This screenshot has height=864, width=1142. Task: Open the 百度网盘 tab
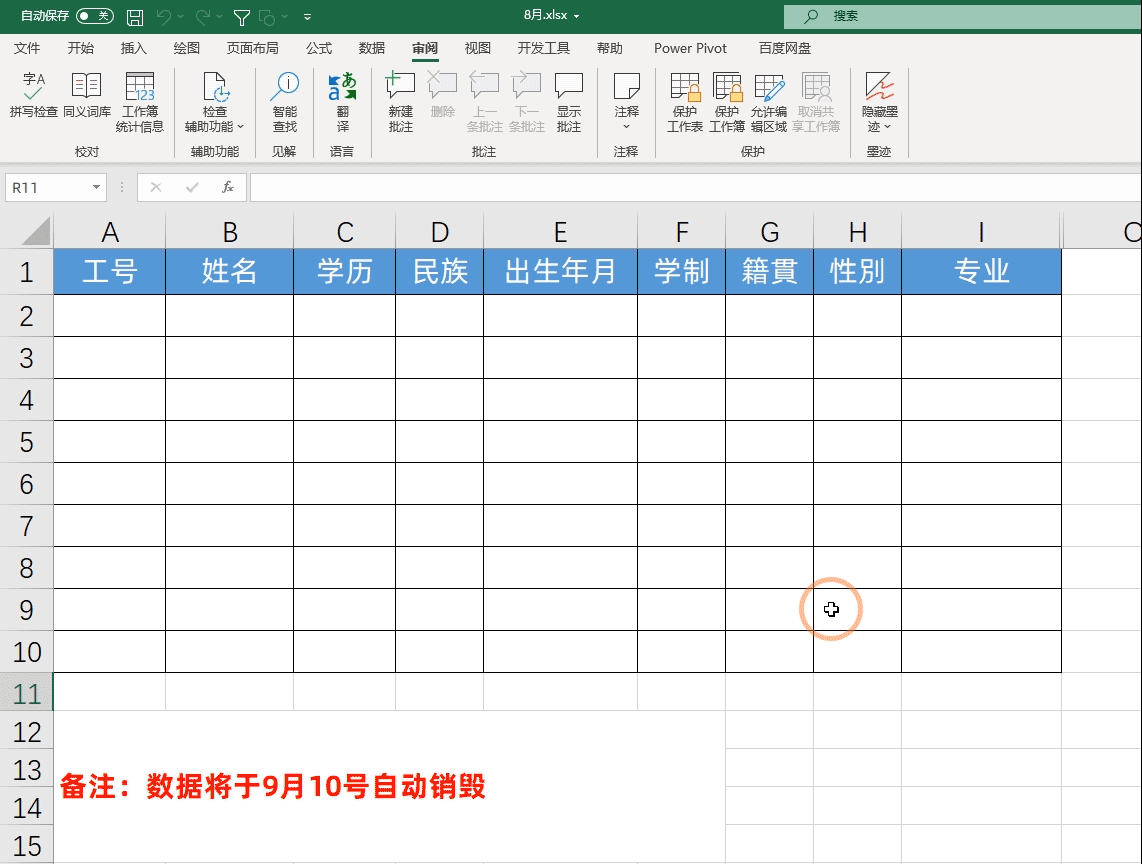click(784, 48)
